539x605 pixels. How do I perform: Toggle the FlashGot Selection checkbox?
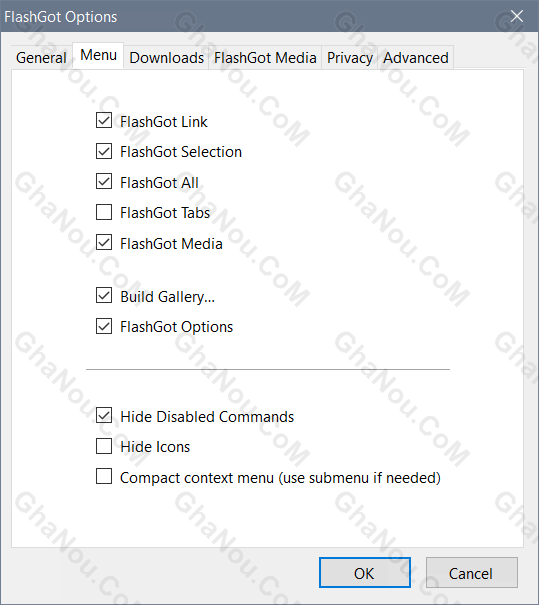(x=104, y=151)
